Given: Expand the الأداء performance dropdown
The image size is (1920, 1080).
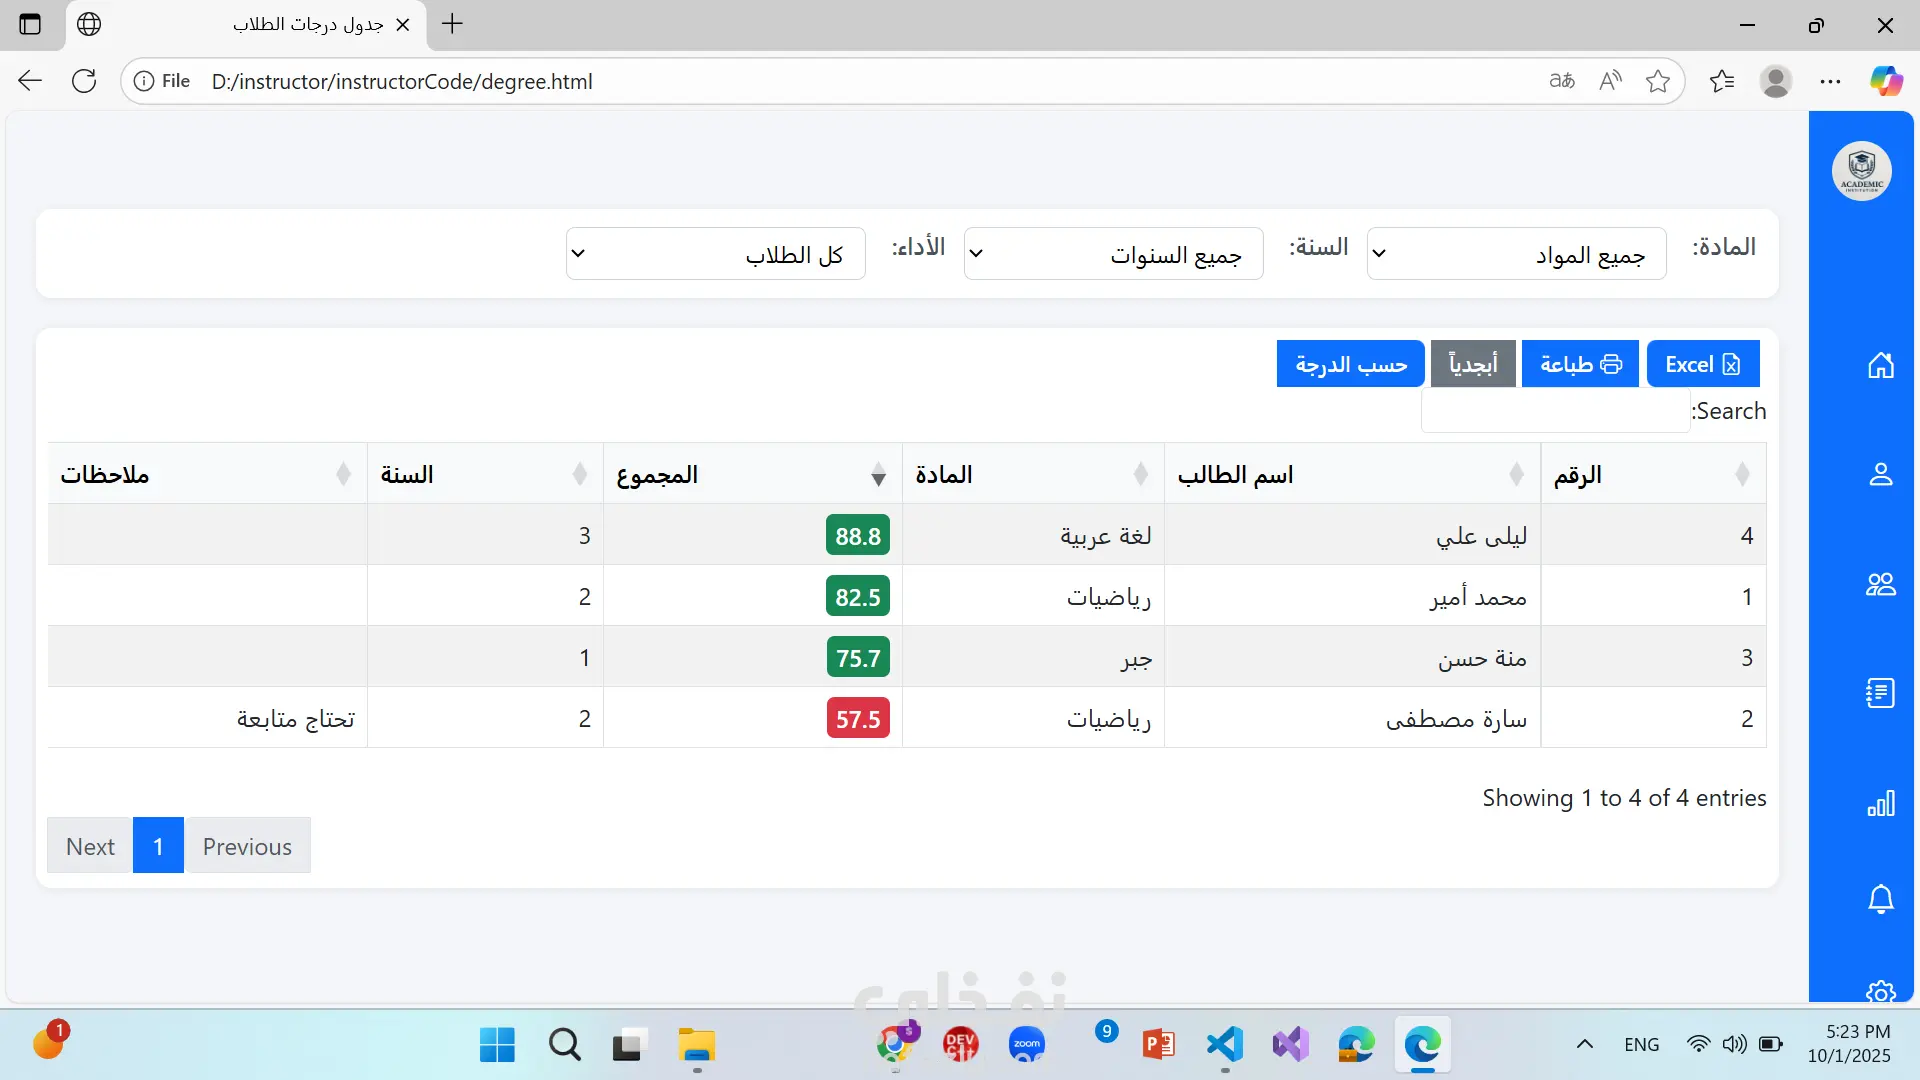Looking at the screenshot, I should 715,254.
